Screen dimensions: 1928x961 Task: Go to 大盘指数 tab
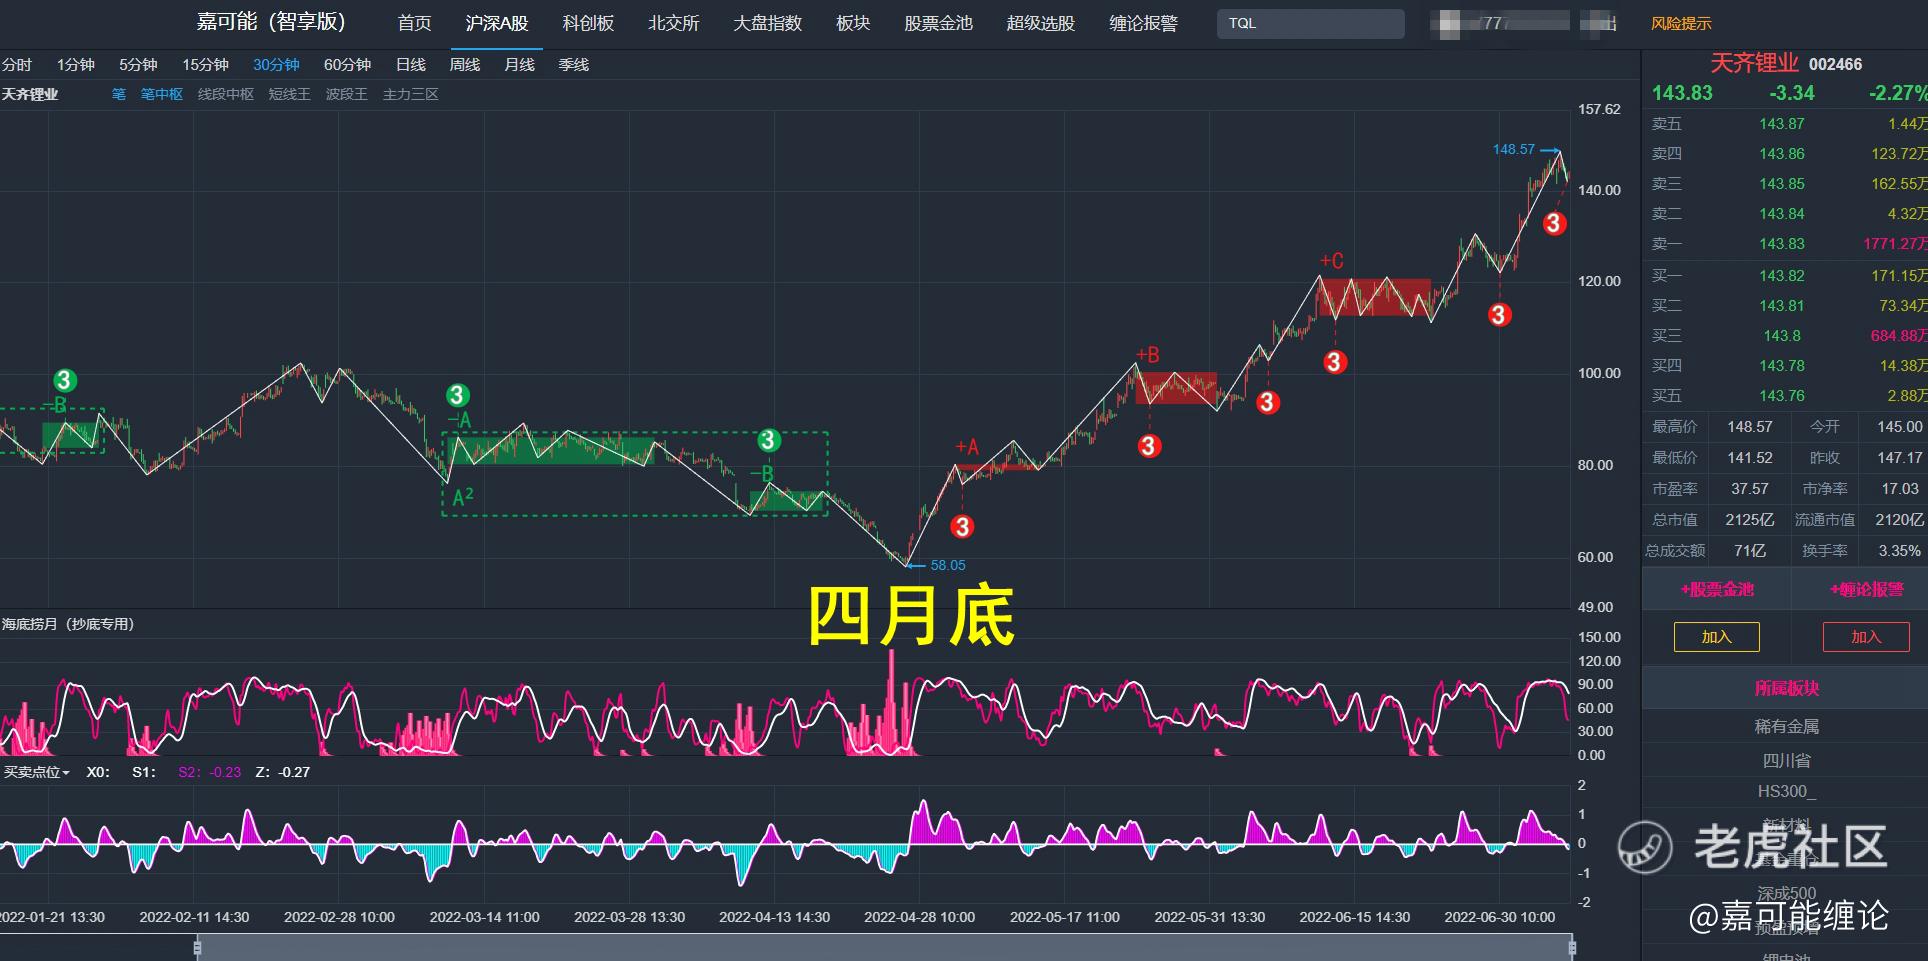767,23
